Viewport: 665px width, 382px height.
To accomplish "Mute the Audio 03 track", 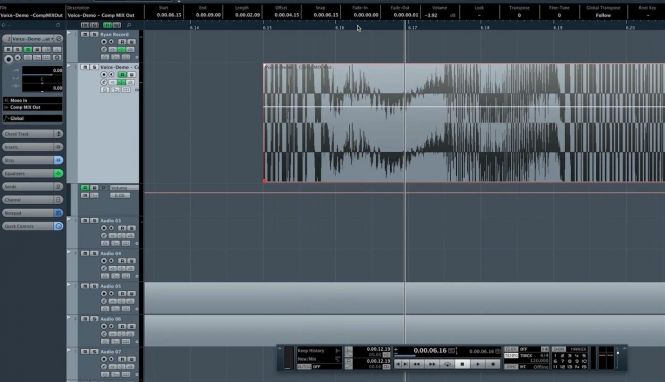I will 85,220.
